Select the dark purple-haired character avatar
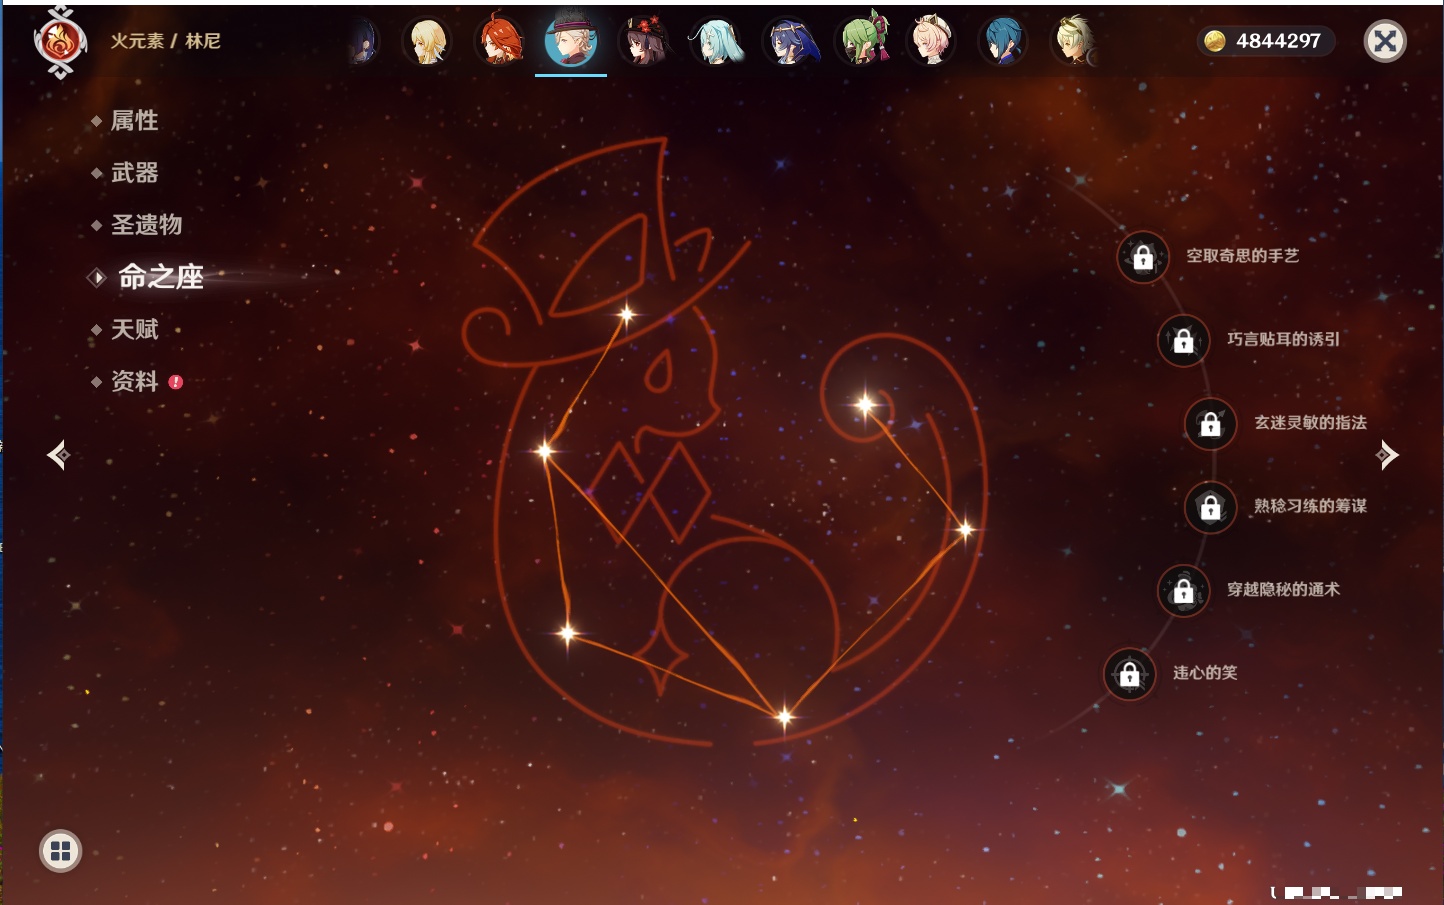 [x=363, y=42]
